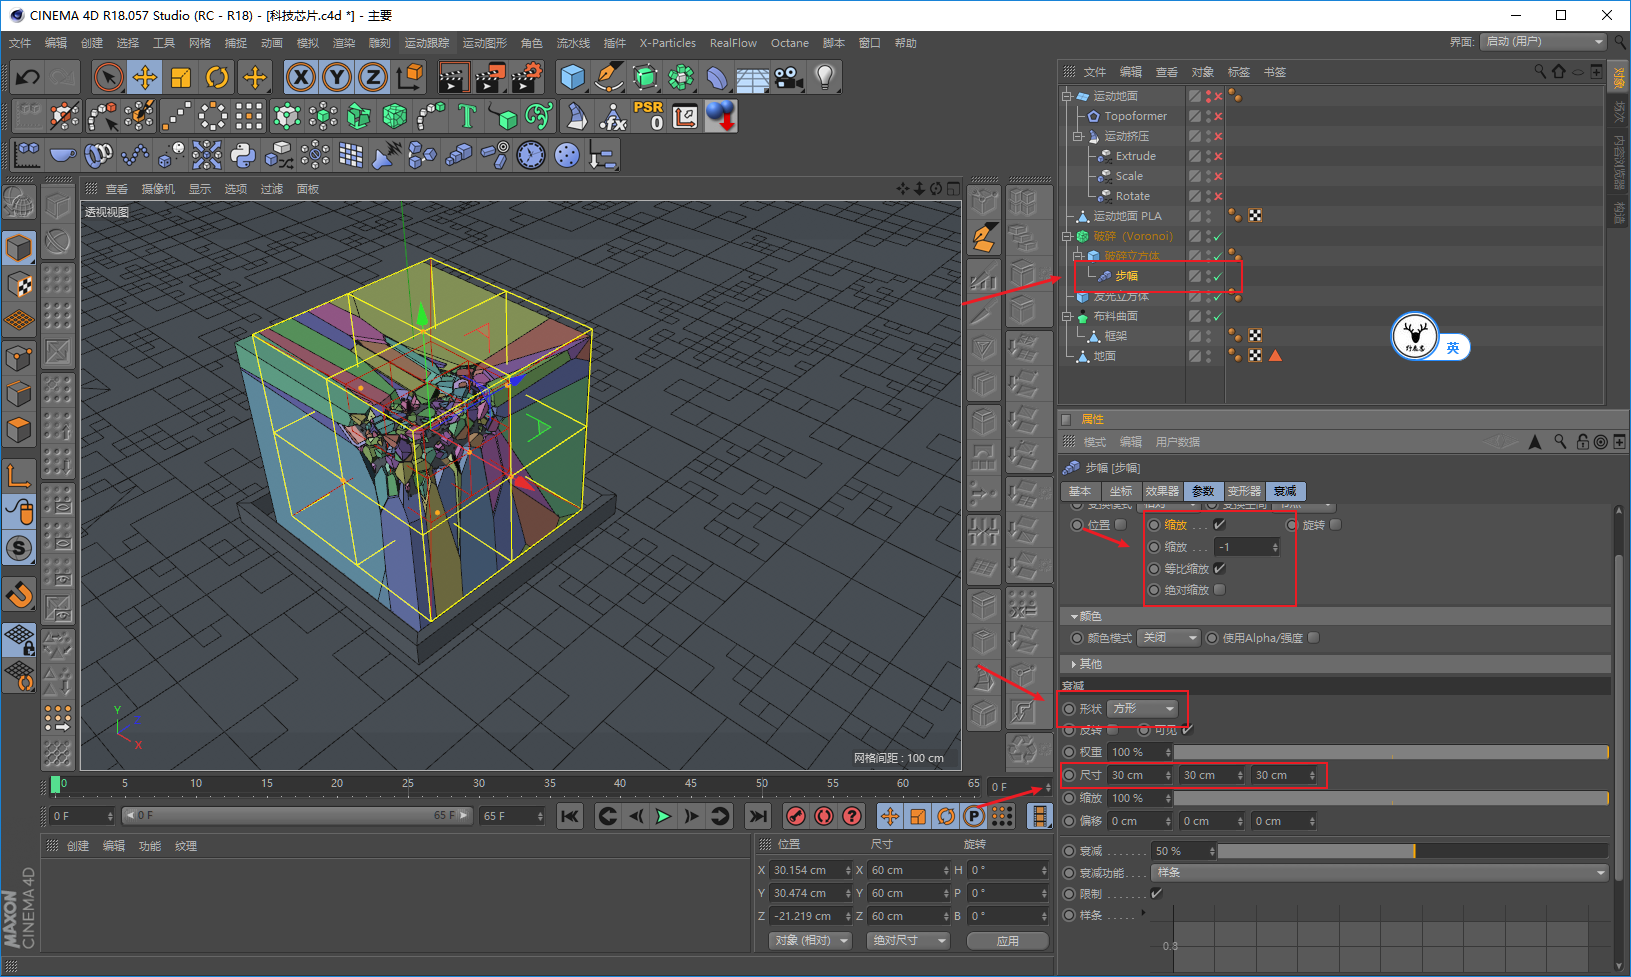Add a Cube primitive object icon

tap(573, 77)
